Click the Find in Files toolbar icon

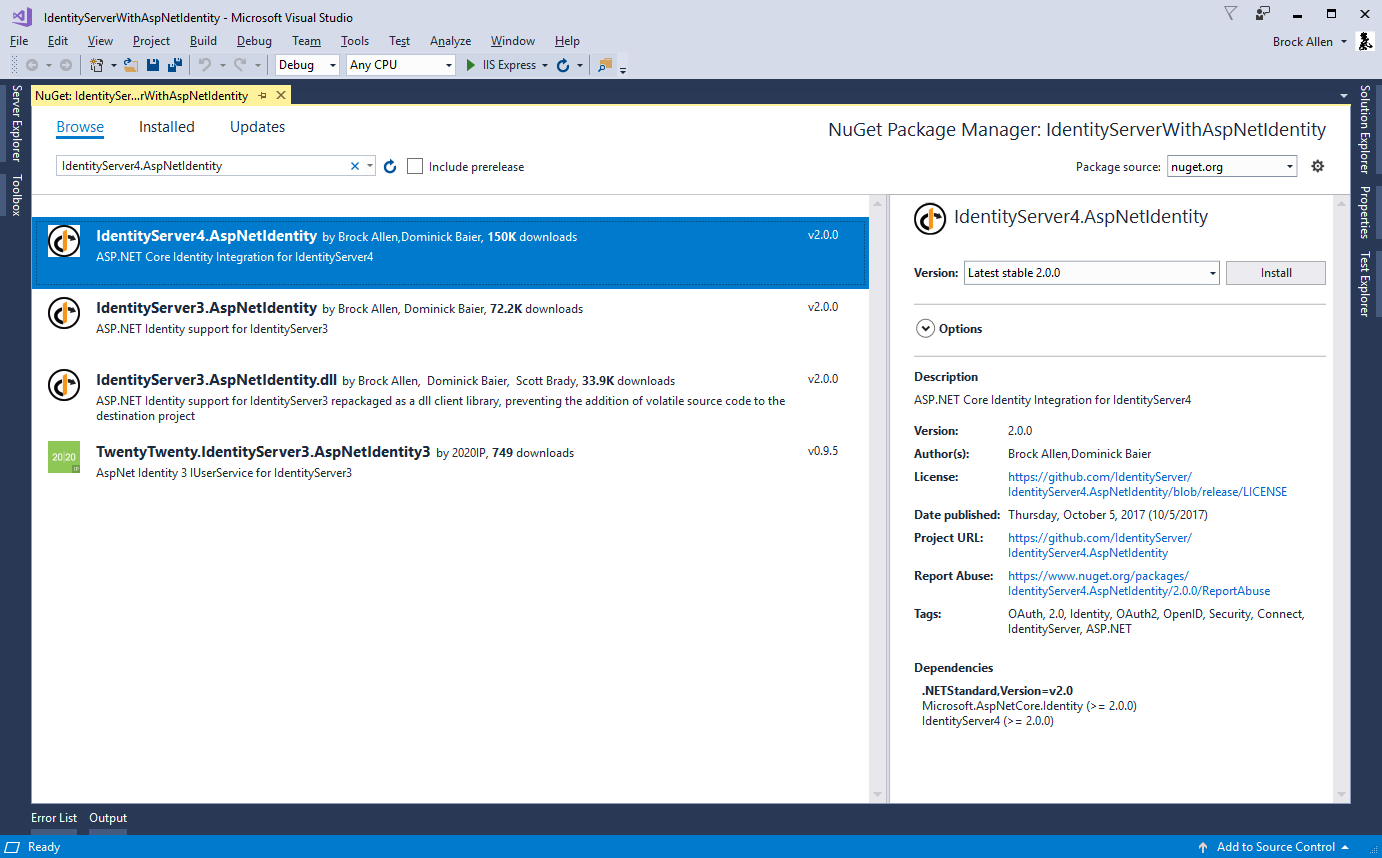click(x=604, y=65)
